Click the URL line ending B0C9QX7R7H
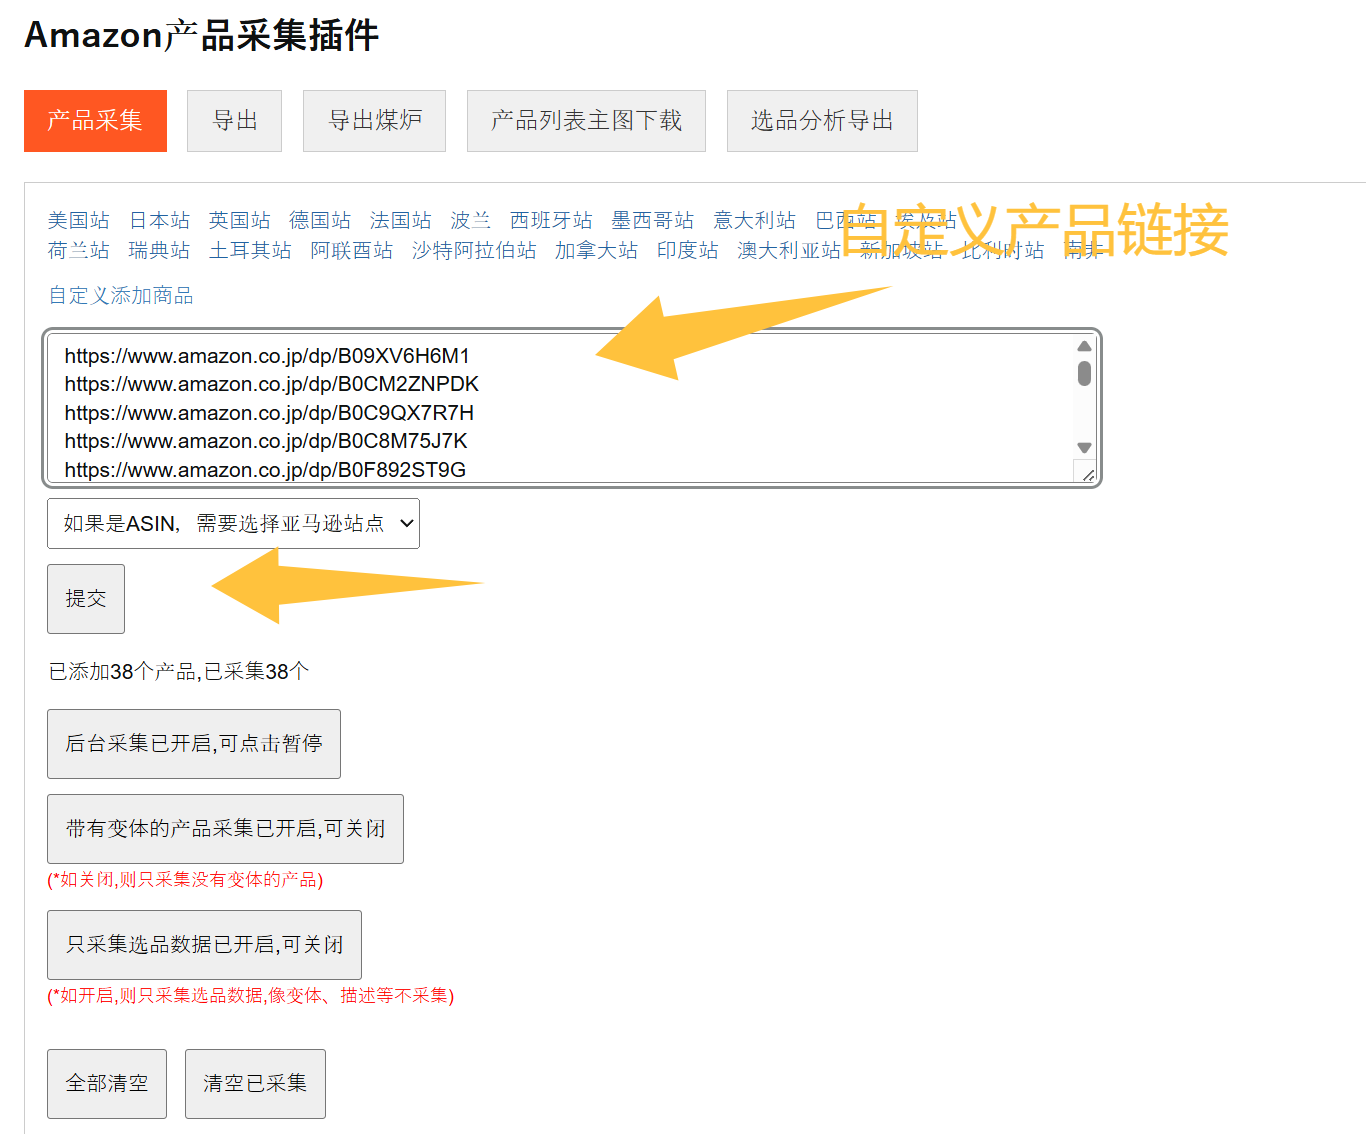Viewport: 1366px width, 1134px height. pyautogui.click(x=269, y=413)
